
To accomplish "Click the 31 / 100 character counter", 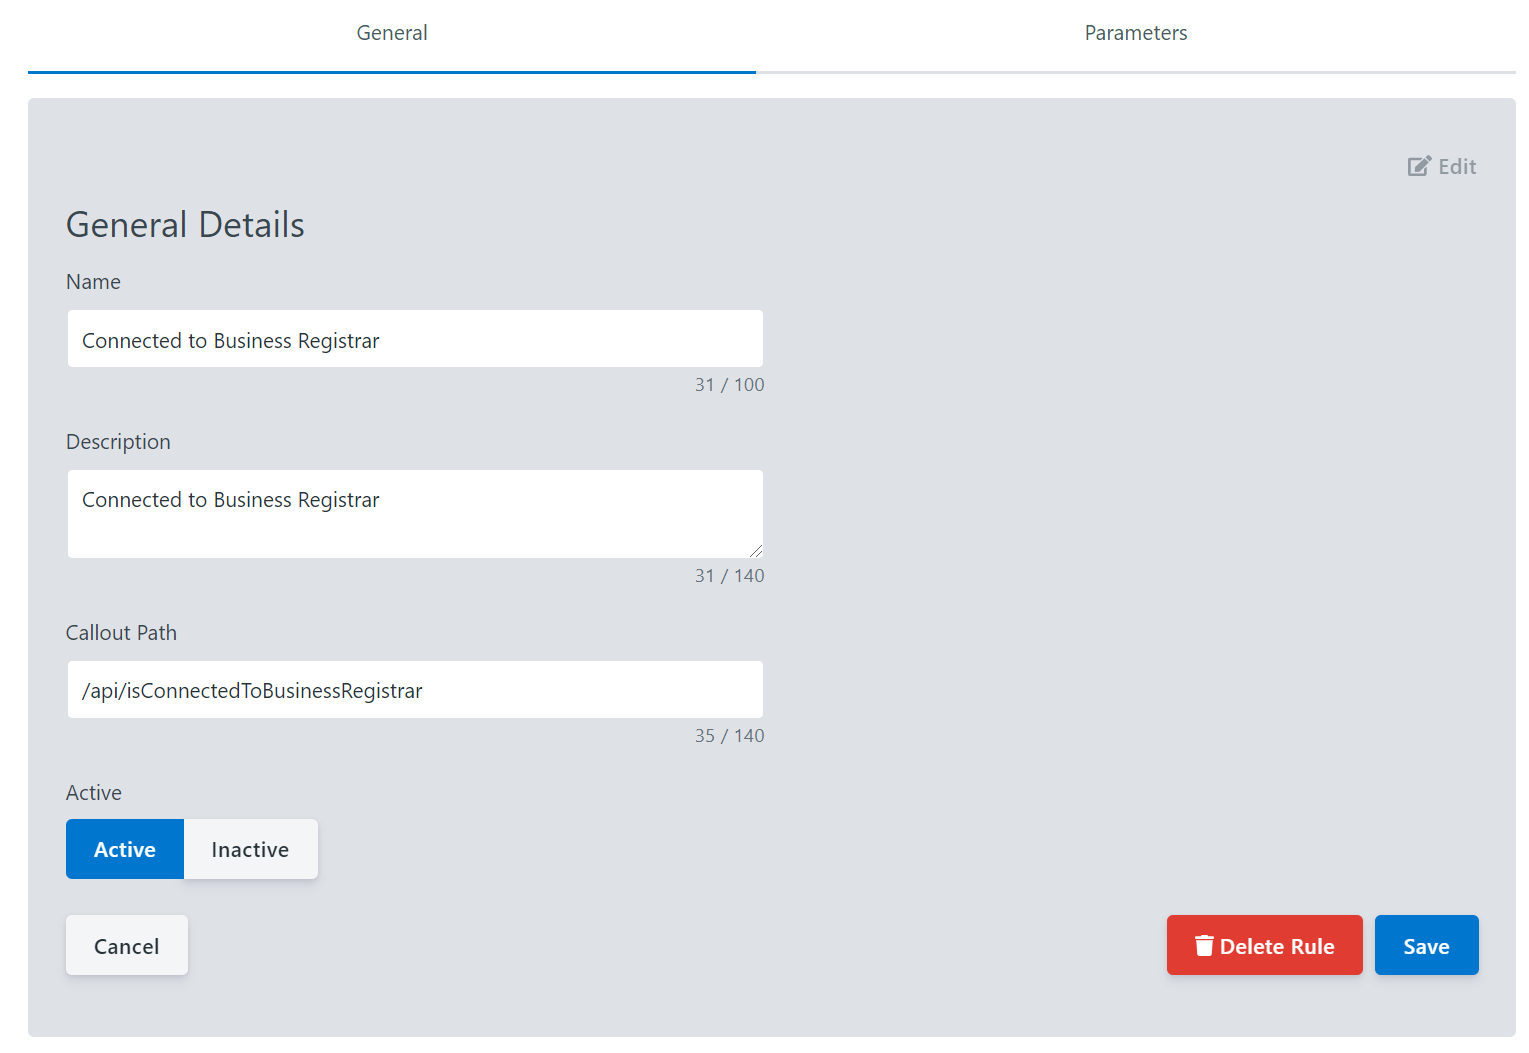I will pos(729,385).
